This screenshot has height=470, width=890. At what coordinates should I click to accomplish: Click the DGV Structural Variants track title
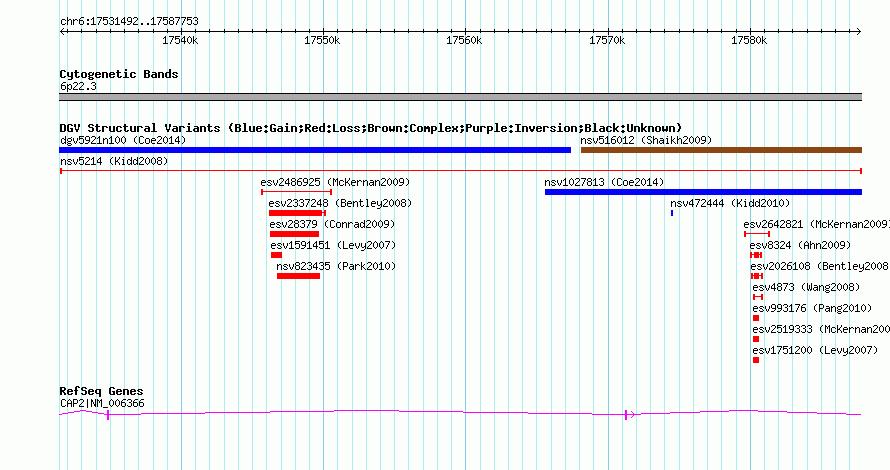click(x=370, y=128)
